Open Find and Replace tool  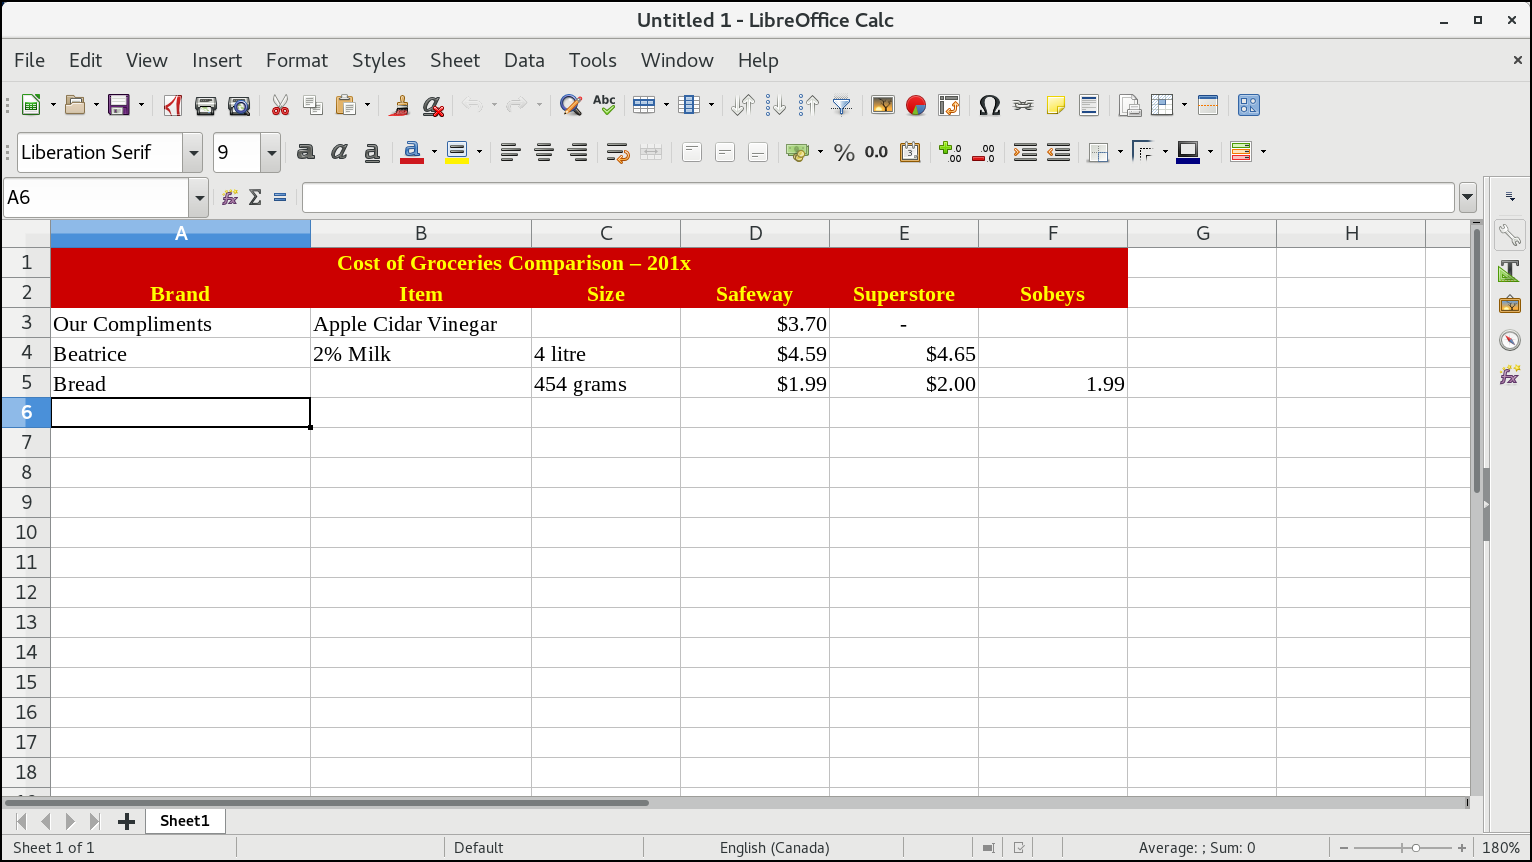[x=571, y=105]
